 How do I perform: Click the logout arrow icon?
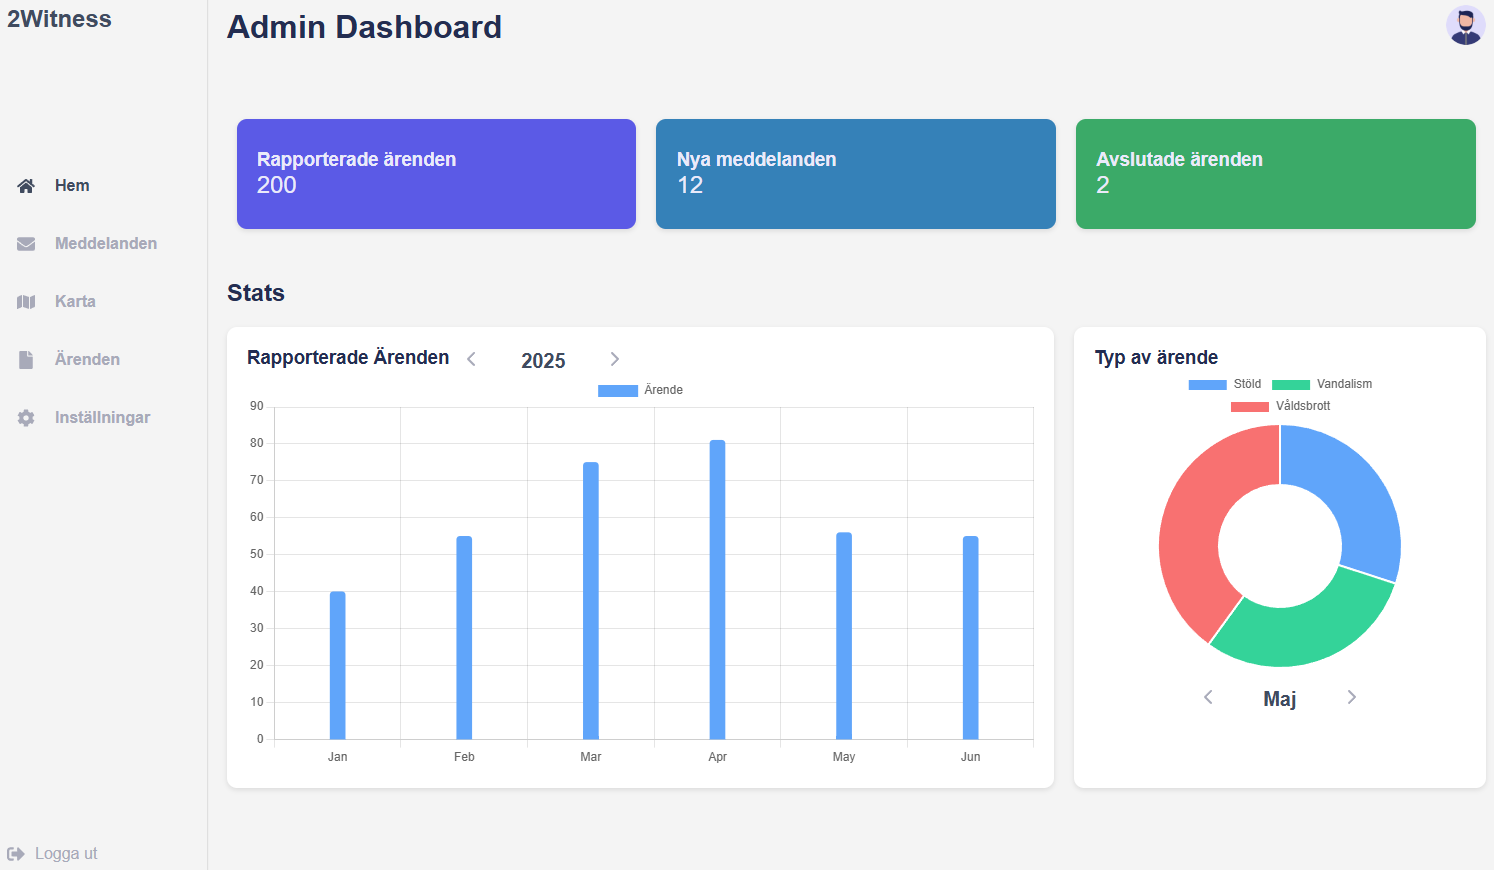click(16, 854)
